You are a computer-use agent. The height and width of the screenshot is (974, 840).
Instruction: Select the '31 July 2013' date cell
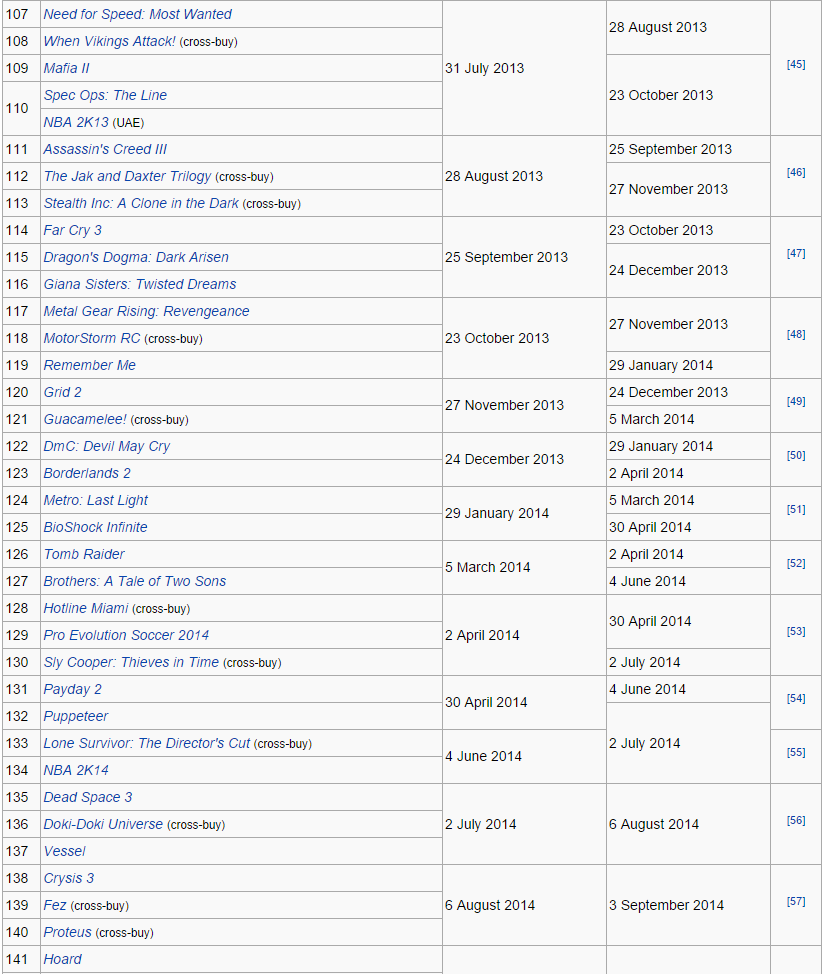524,68
